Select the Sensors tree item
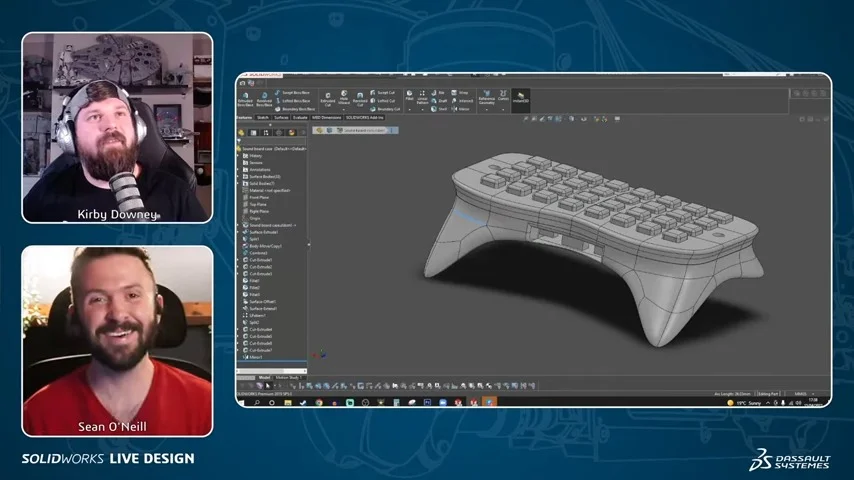 (x=253, y=163)
